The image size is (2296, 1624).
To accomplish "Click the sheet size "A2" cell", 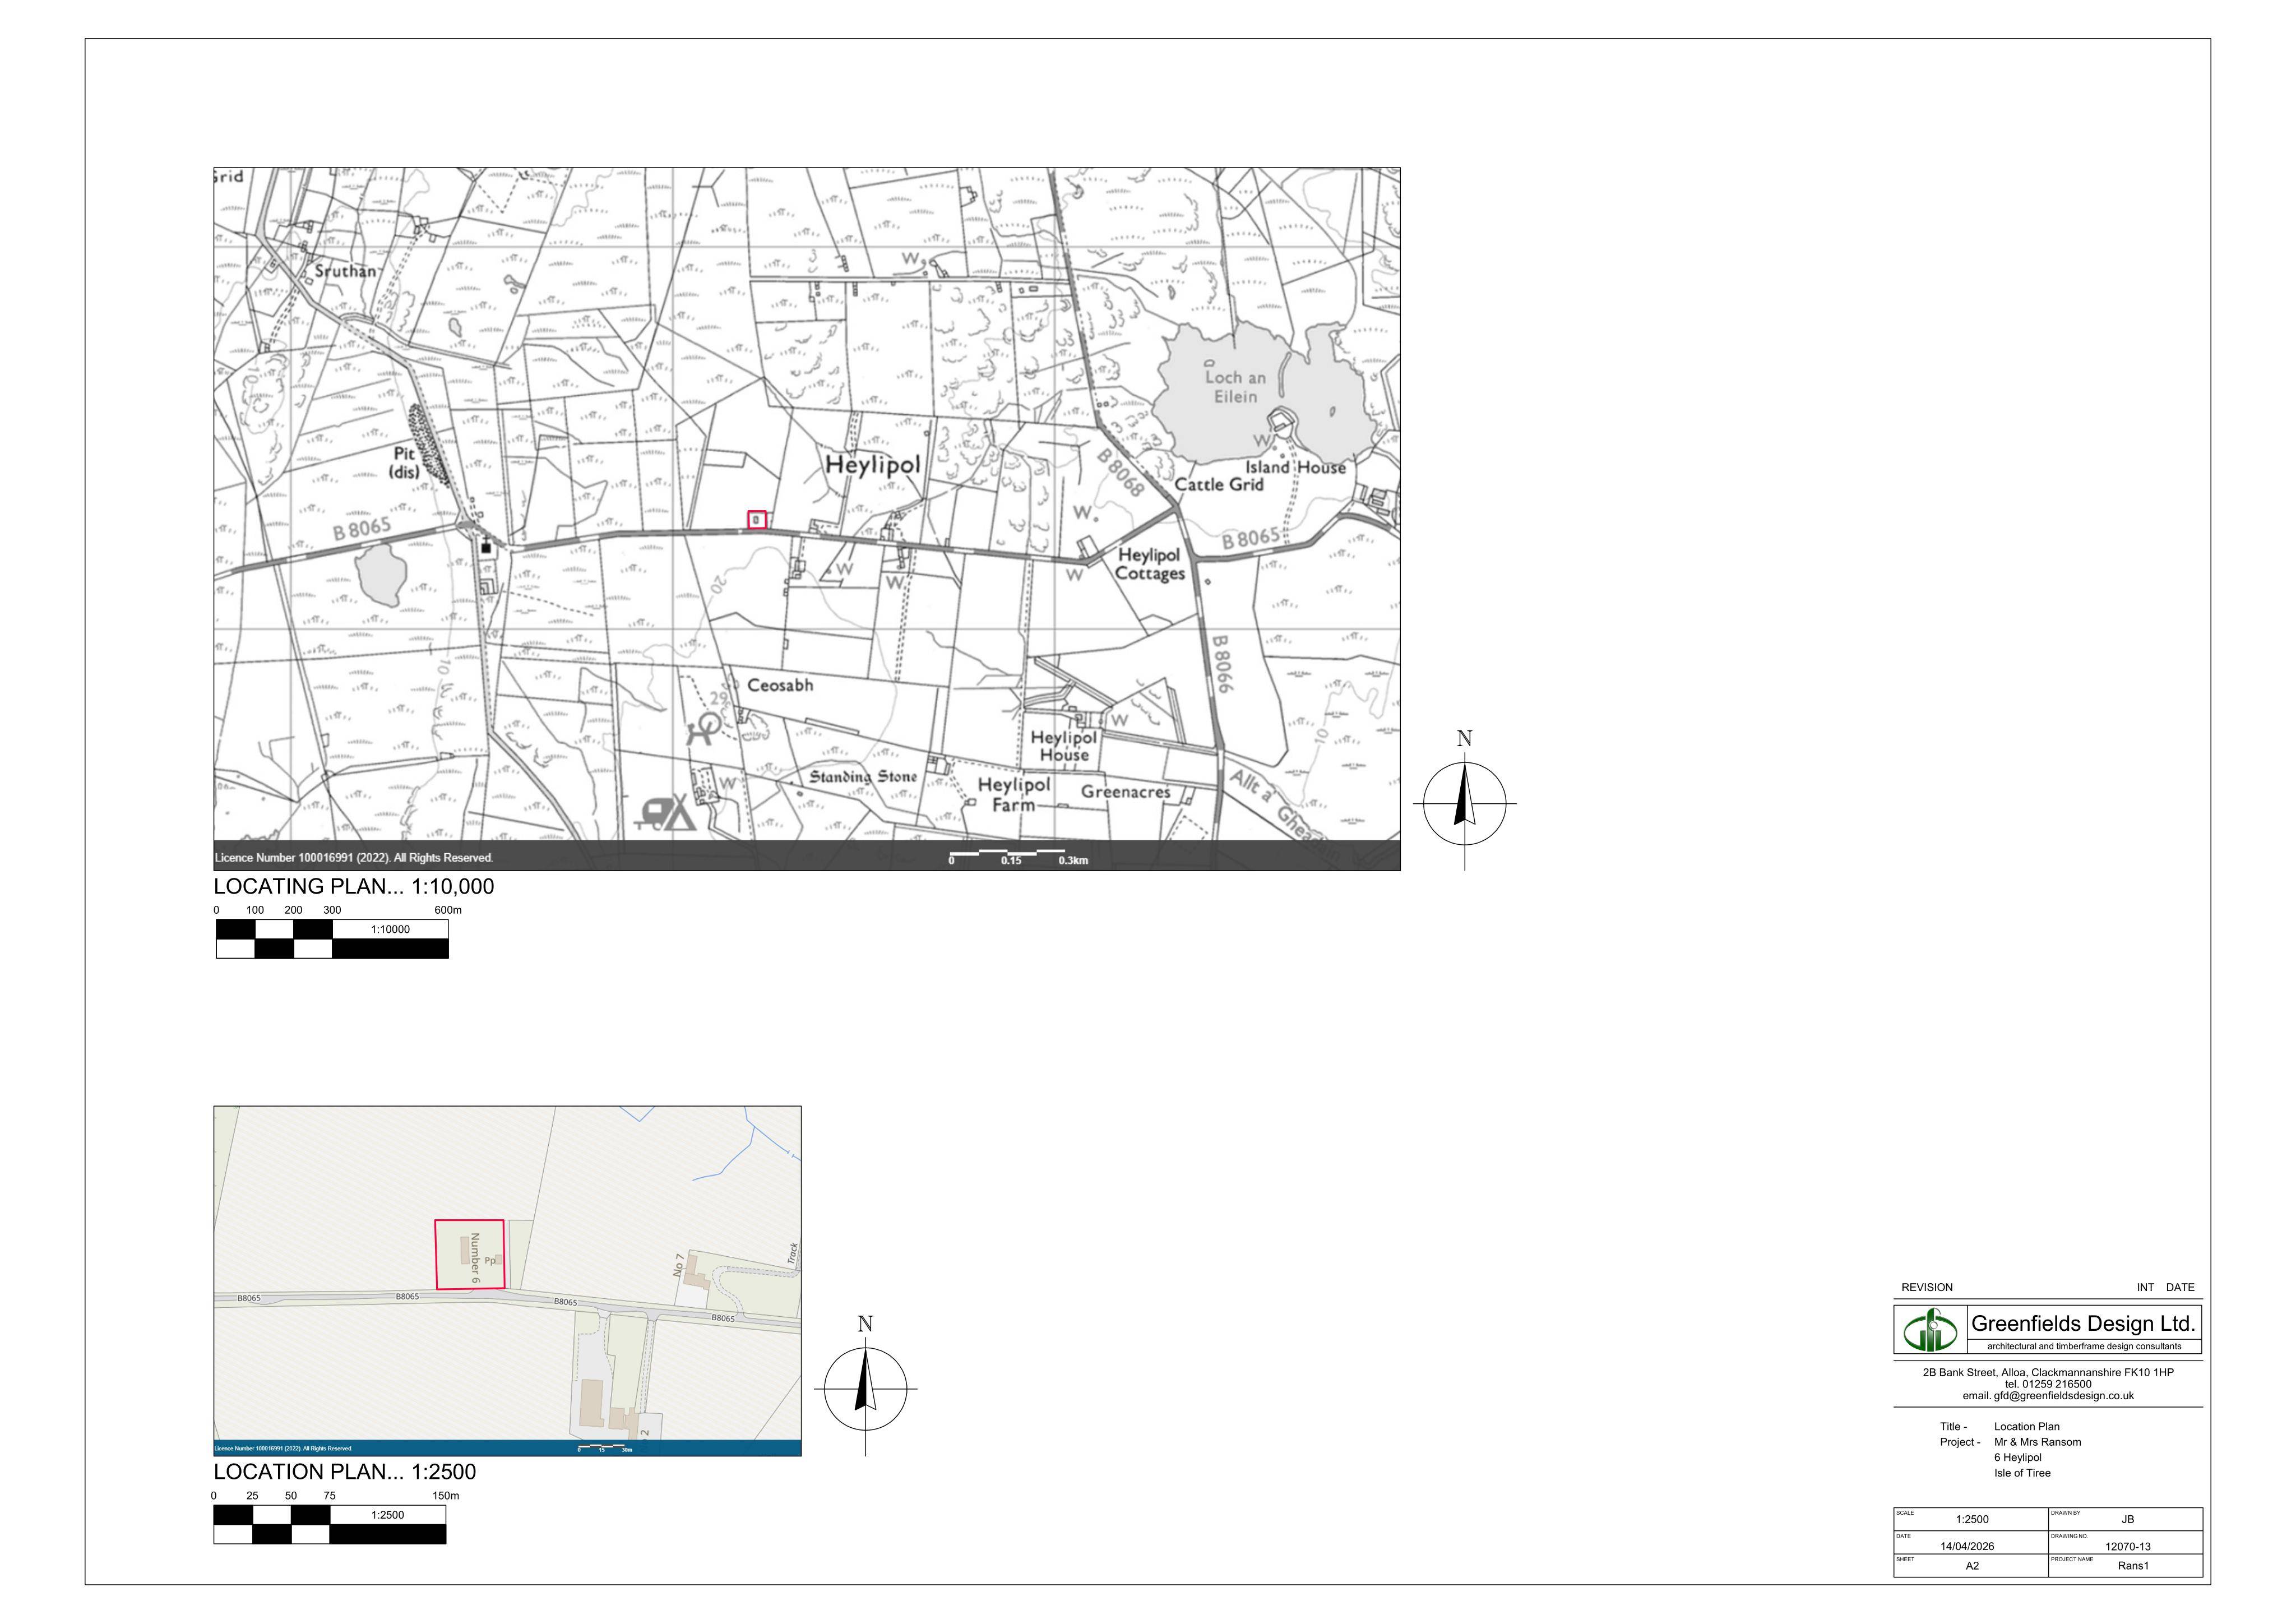I will tap(1972, 1566).
